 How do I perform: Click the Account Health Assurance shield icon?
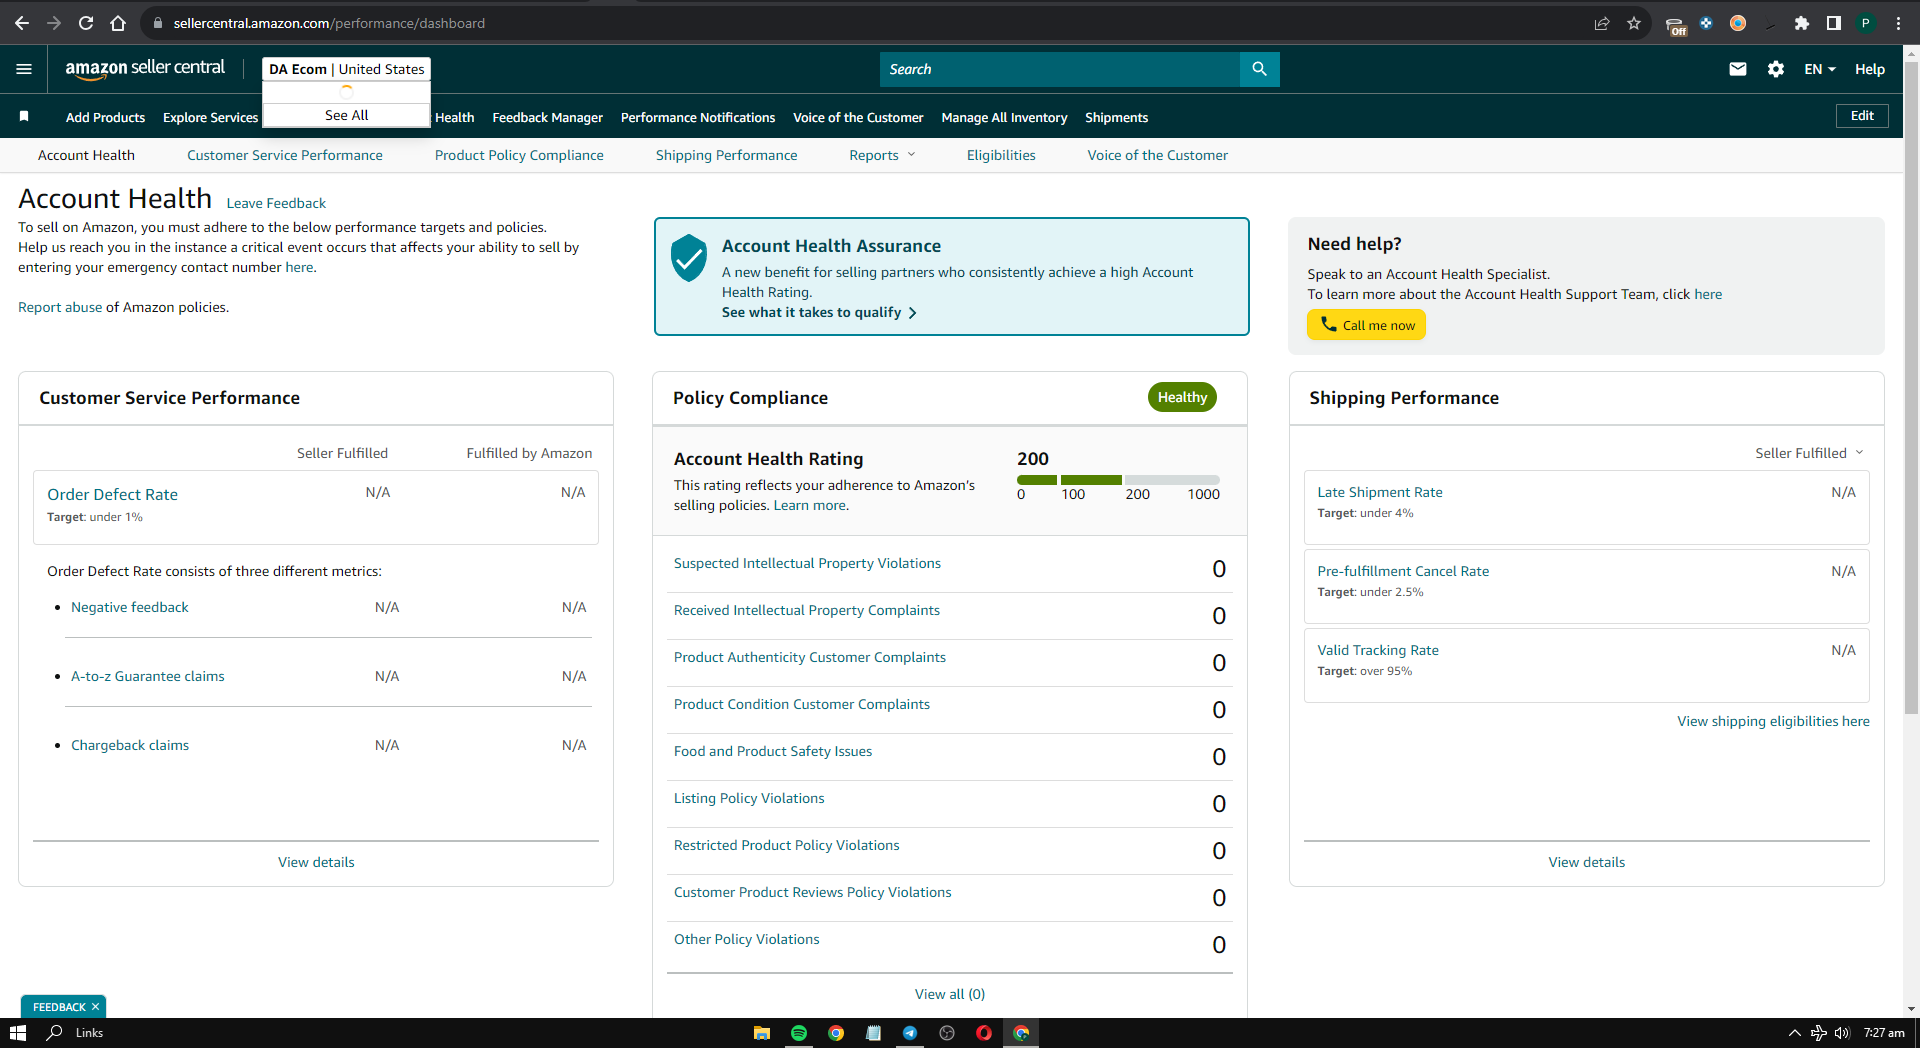(689, 258)
